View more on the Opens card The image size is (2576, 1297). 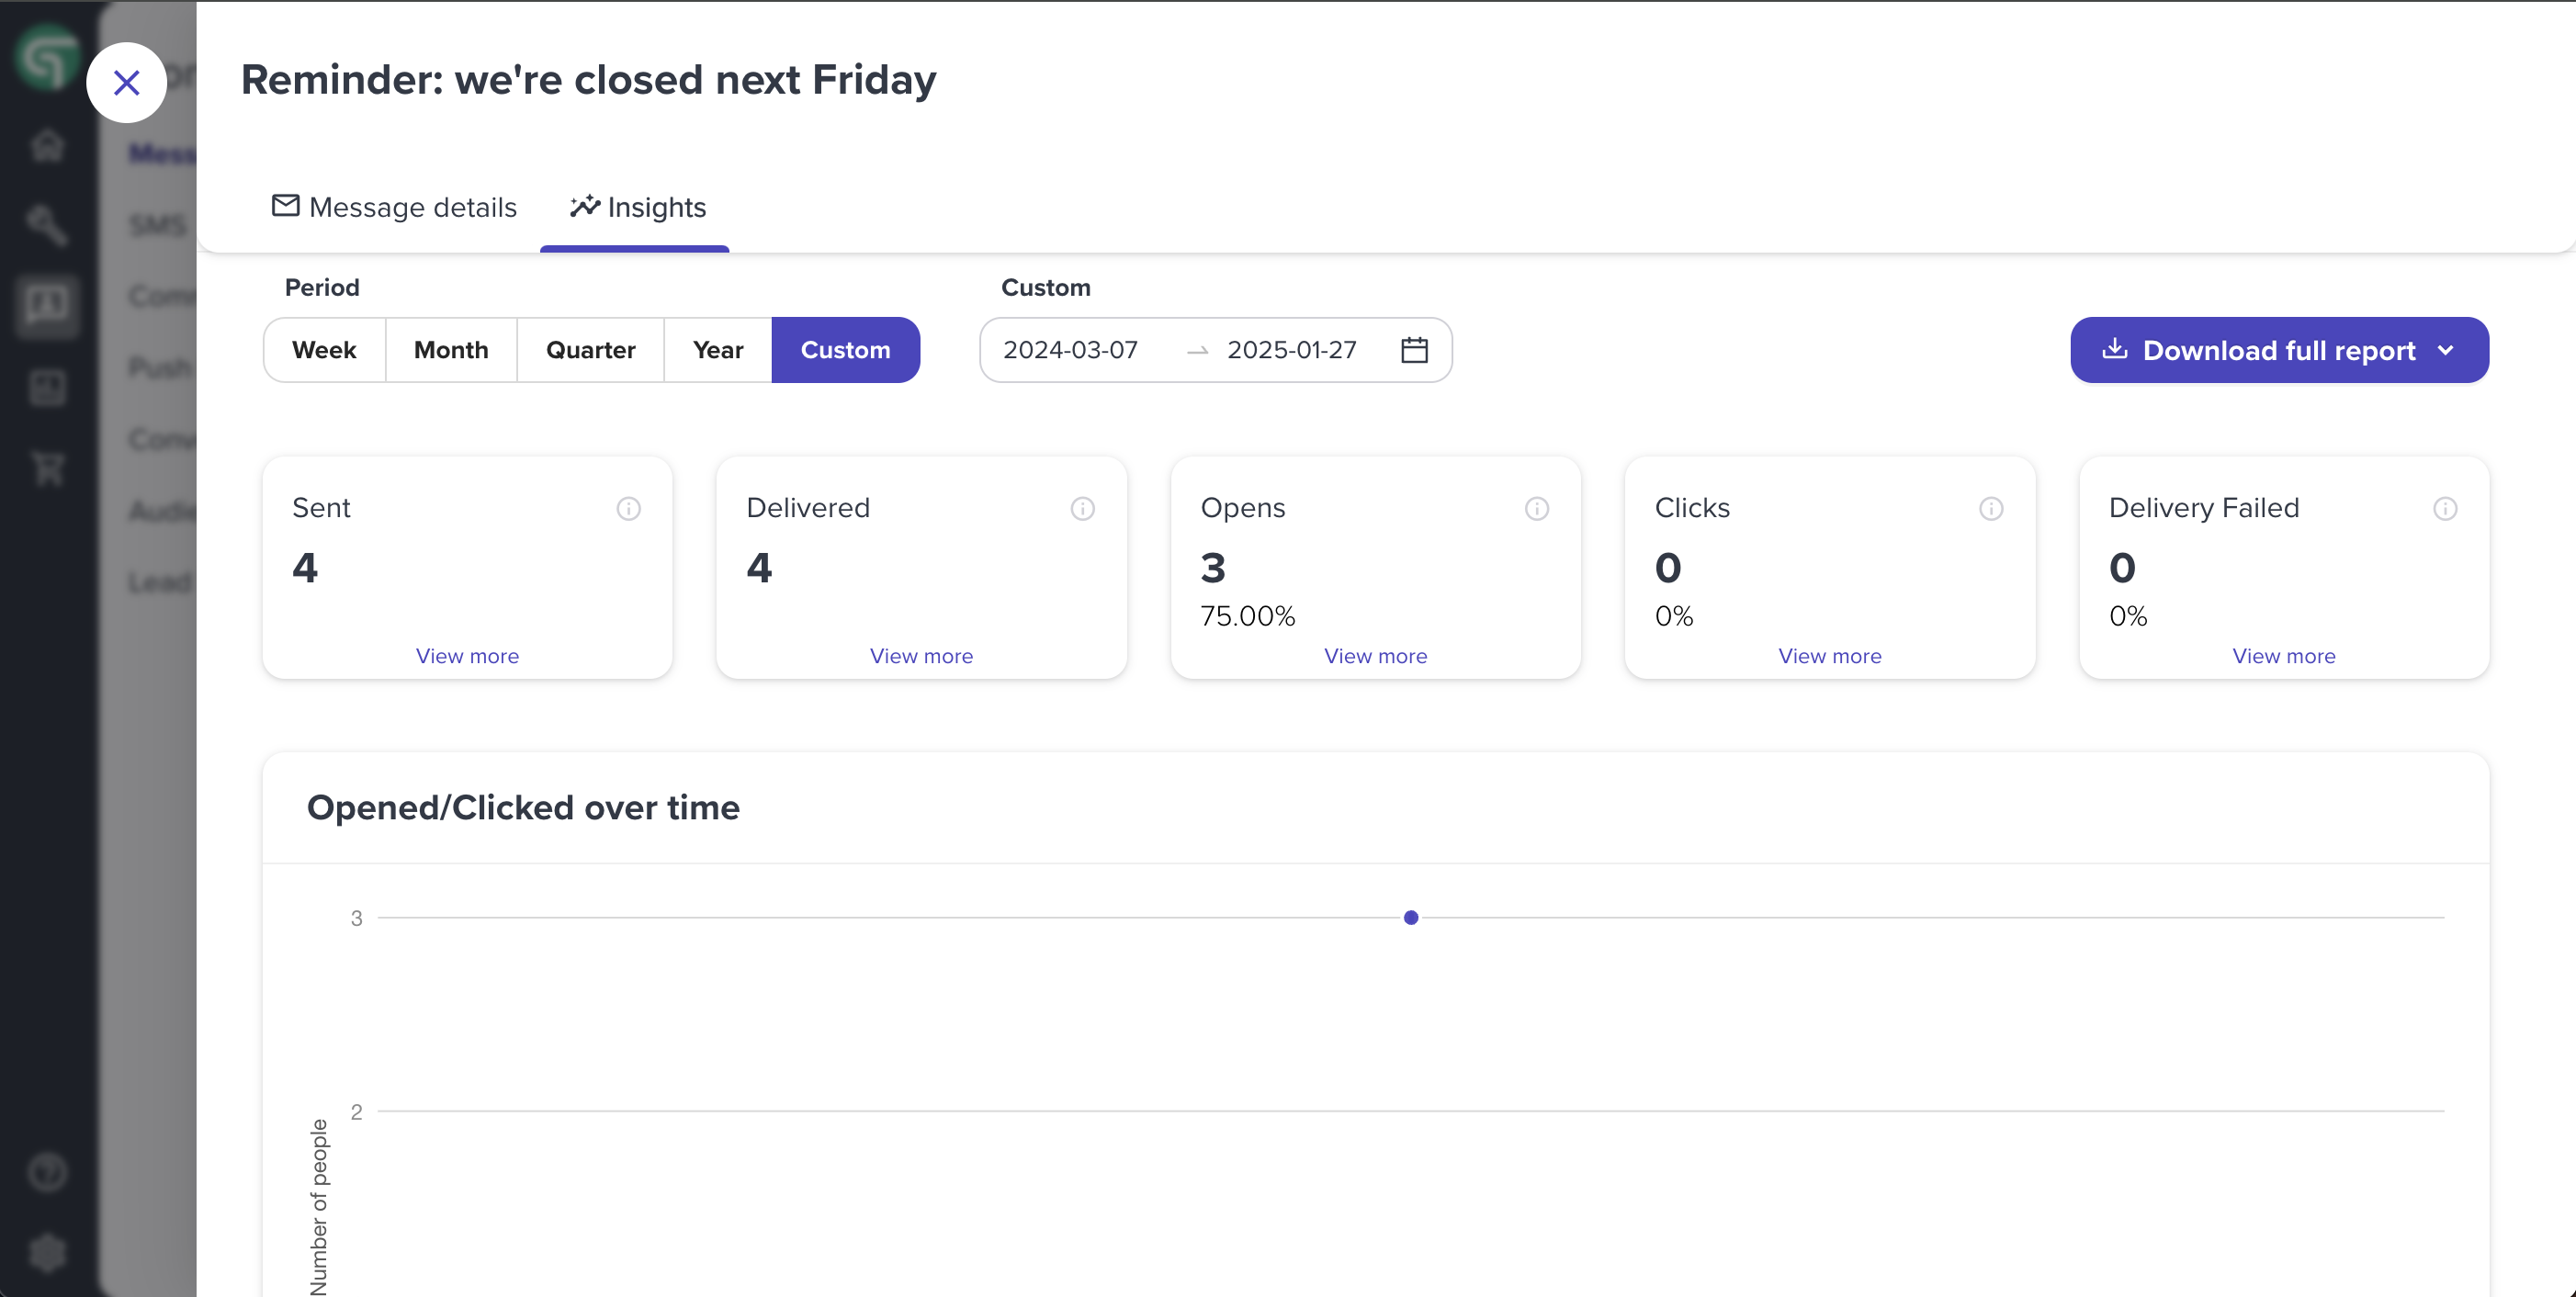pyautogui.click(x=1375, y=656)
